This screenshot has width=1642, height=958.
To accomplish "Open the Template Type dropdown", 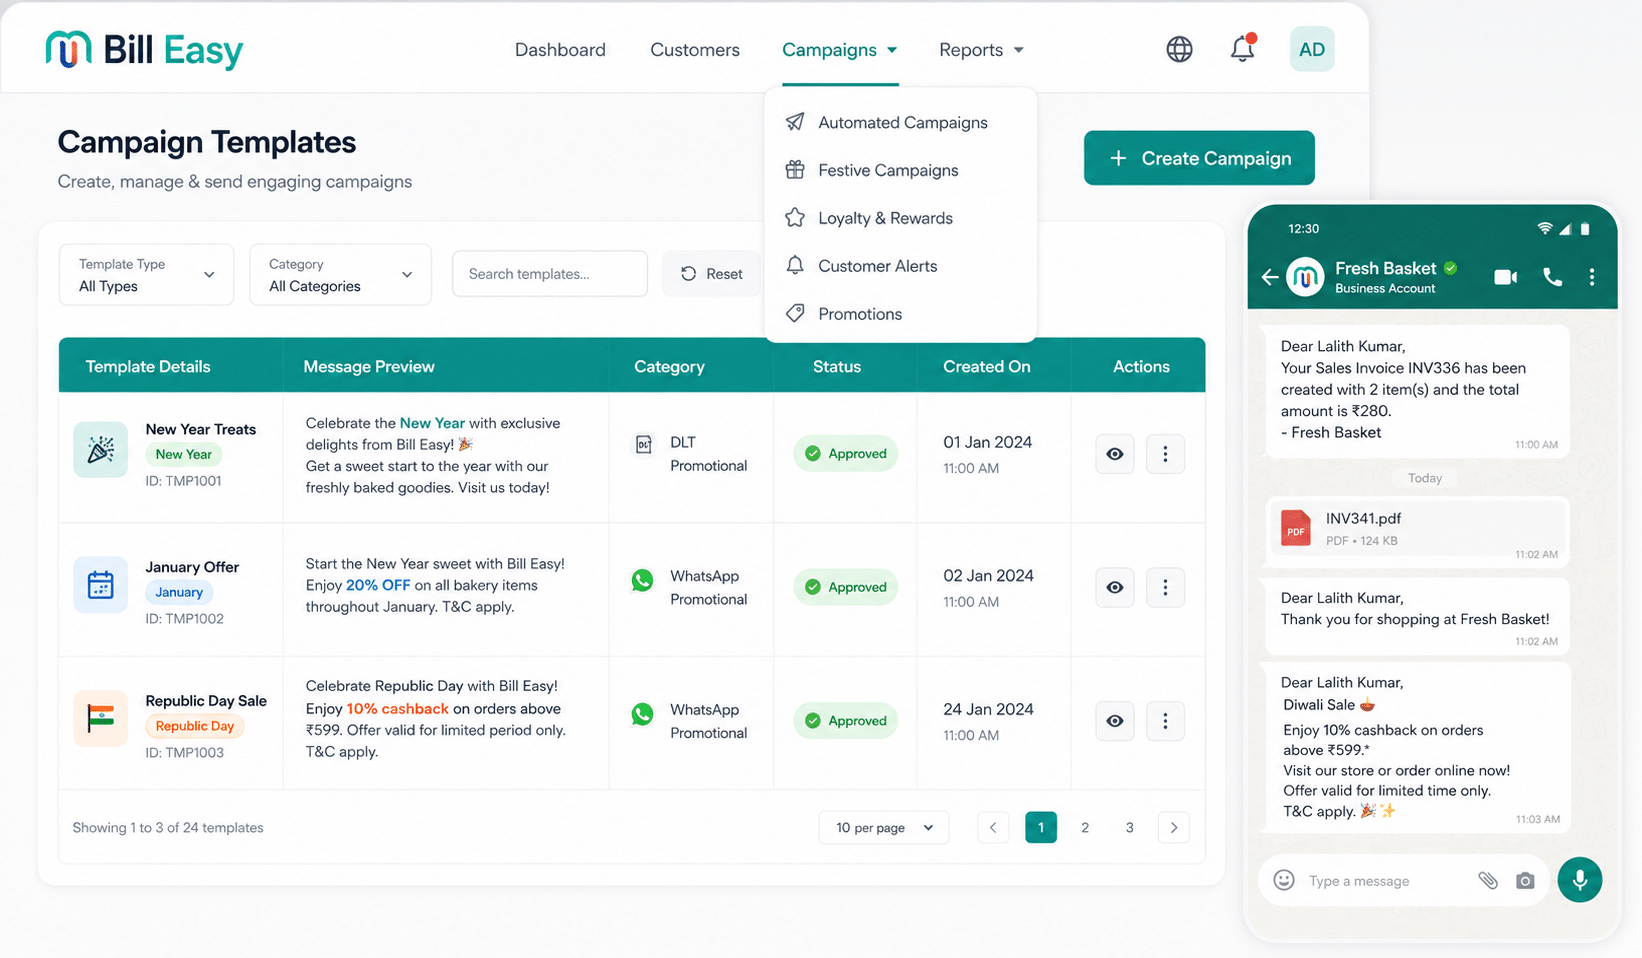I will (146, 274).
